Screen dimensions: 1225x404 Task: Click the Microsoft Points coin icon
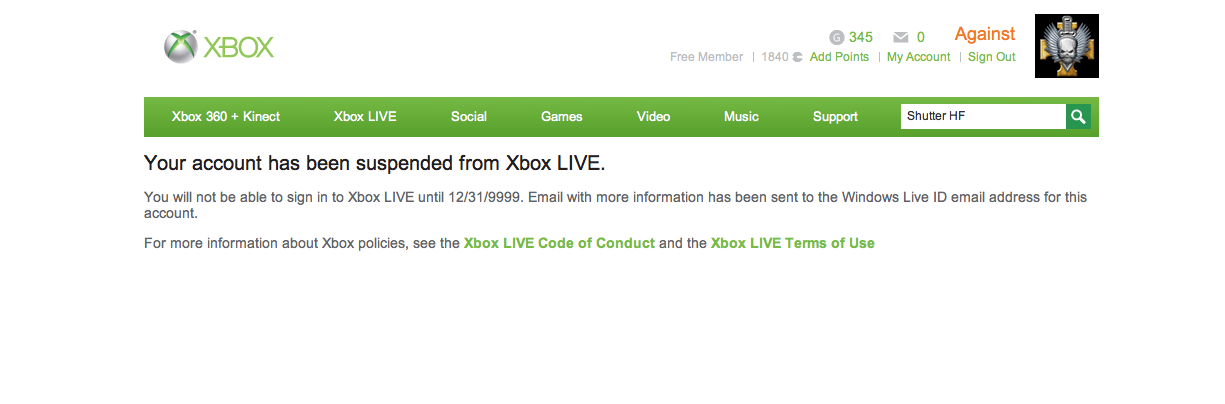coord(798,57)
